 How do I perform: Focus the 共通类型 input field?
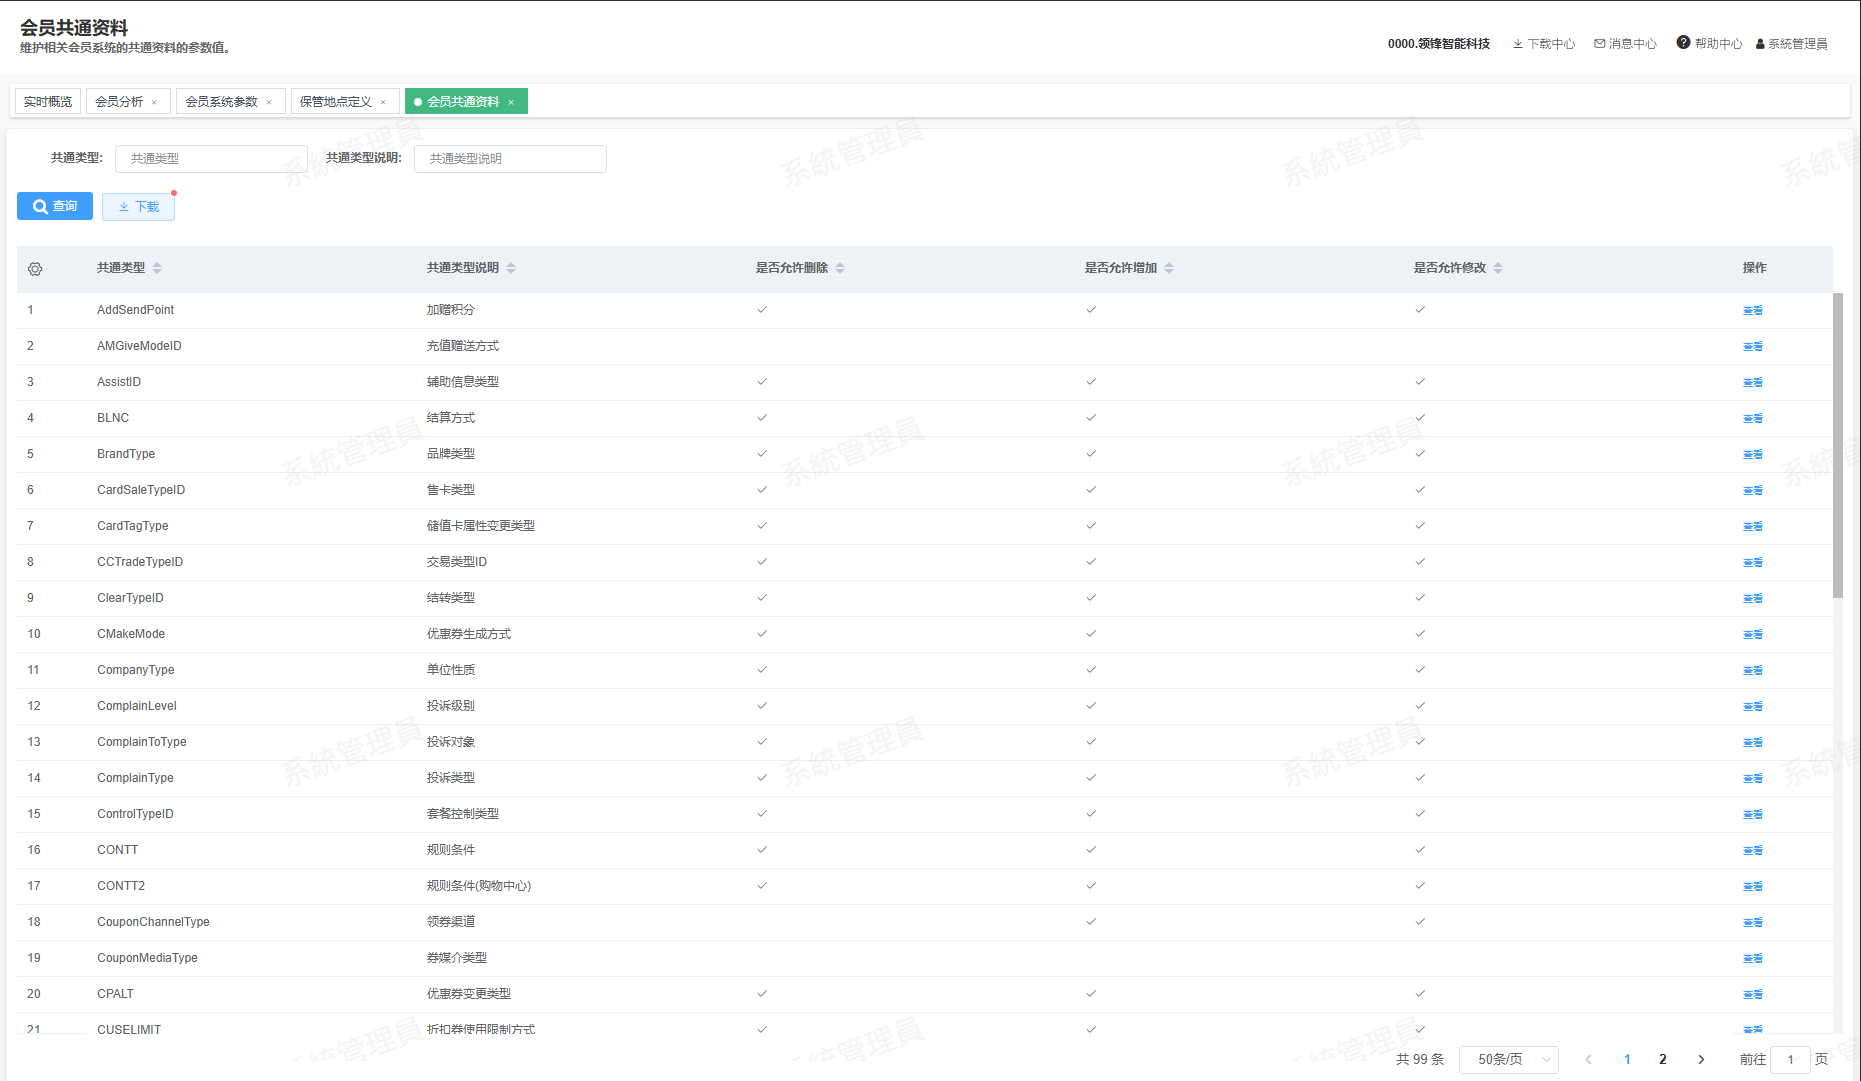click(x=211, y=159)
